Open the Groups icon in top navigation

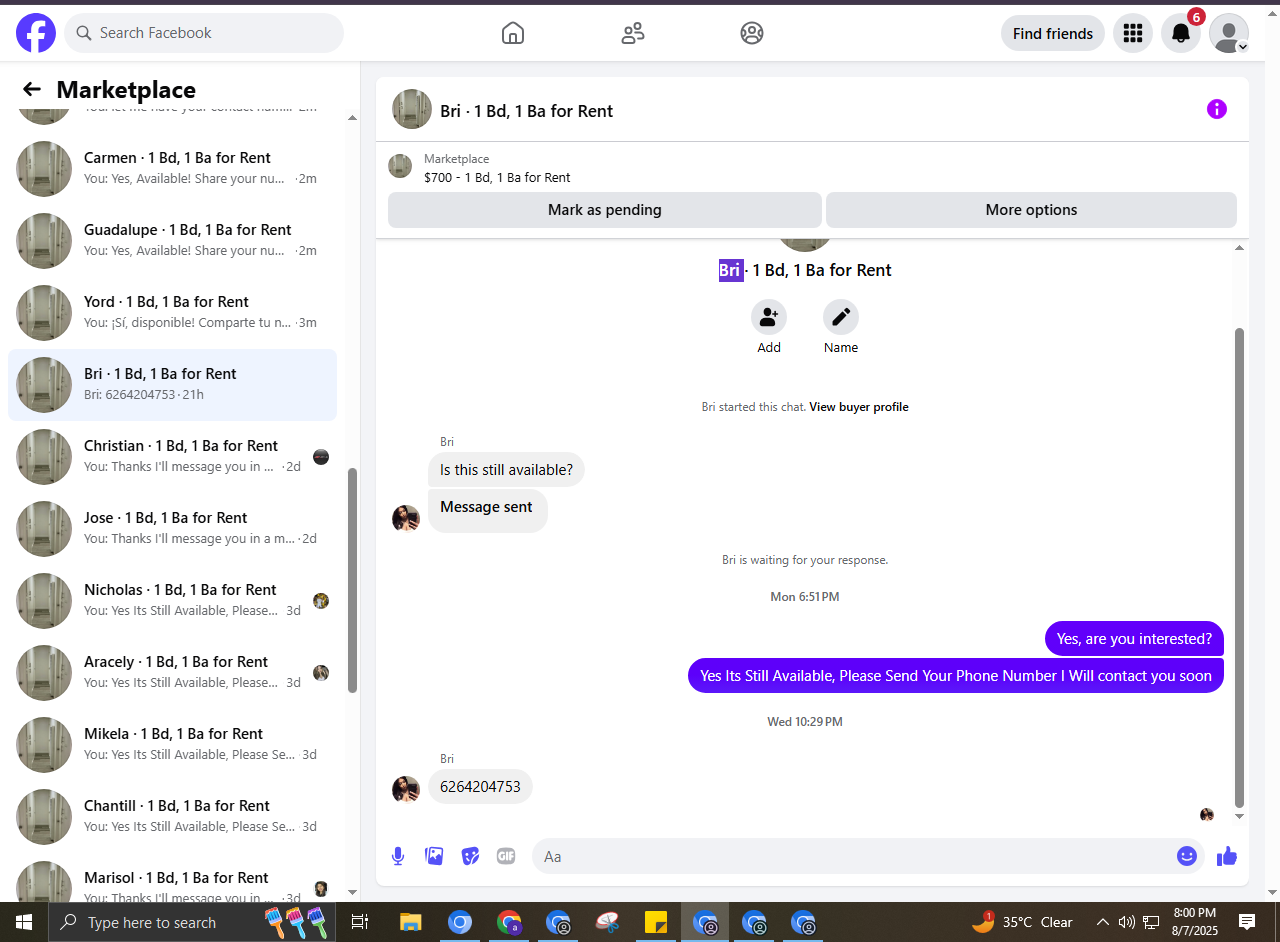752,33
